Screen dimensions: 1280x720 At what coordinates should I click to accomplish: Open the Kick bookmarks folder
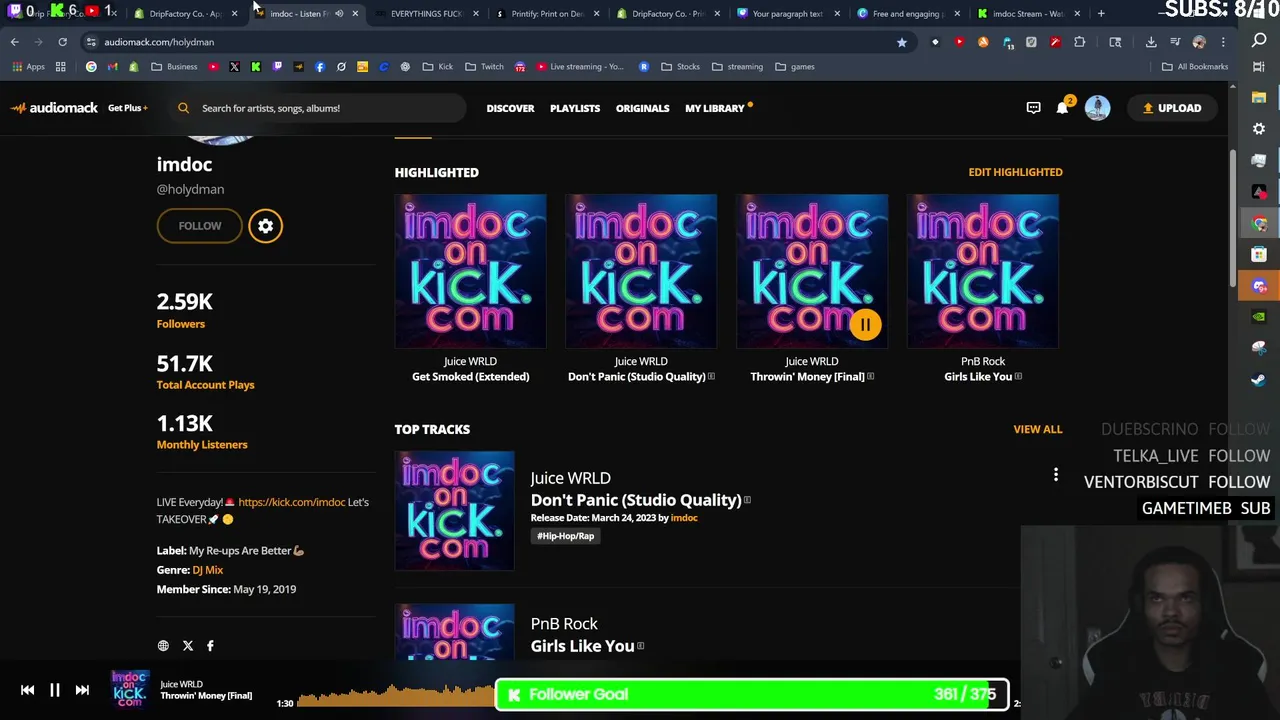[x=437, y=67]
